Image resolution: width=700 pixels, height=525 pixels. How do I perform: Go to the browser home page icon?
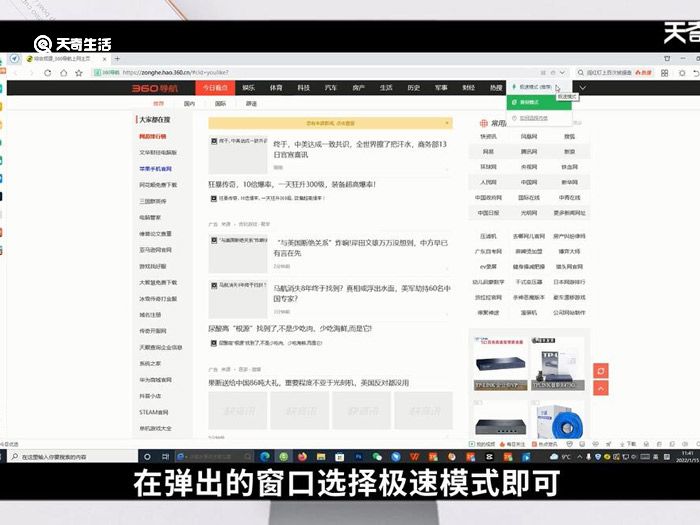[x=63, y=73]
